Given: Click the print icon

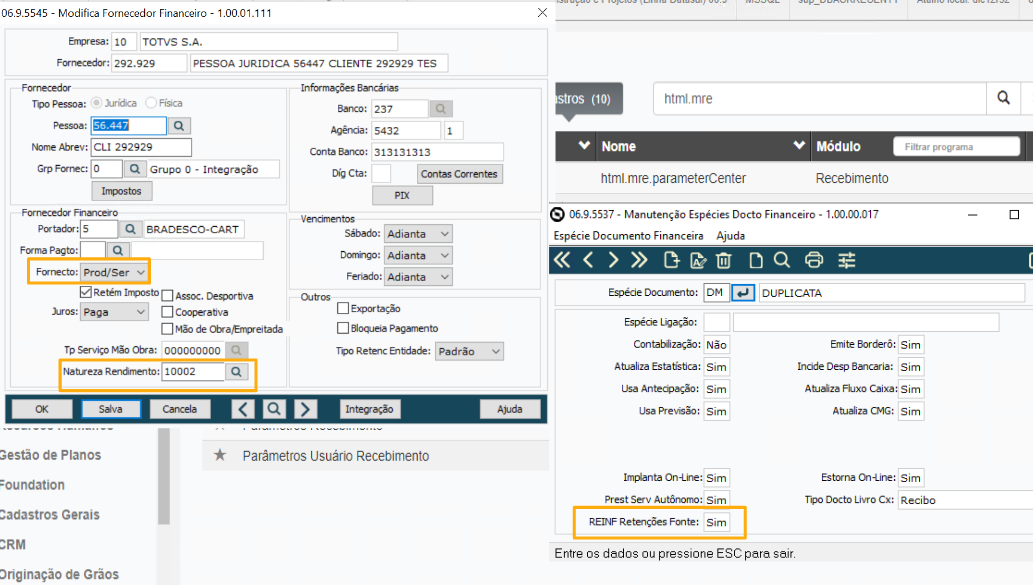Looking at the screenshot, I should tap(814, 260).
